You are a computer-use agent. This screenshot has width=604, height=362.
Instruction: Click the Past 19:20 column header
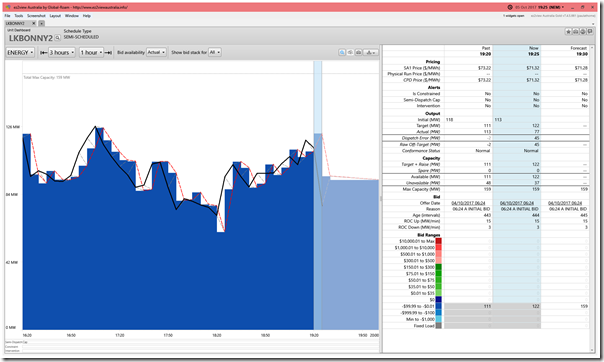pos(468,51)
